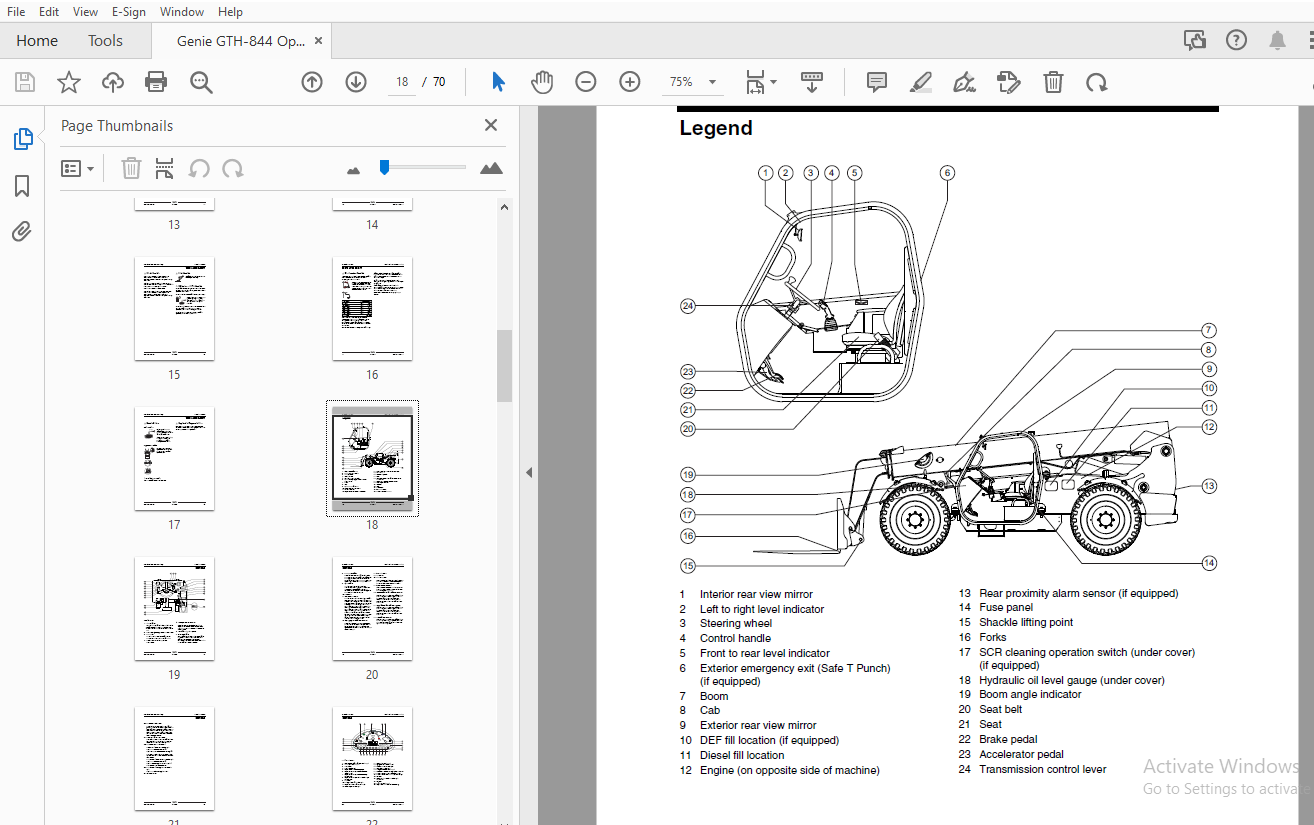The width and height of the screenshot is (1314, 825).
Task: Open the Window menu
Action: tap(182, 12)
